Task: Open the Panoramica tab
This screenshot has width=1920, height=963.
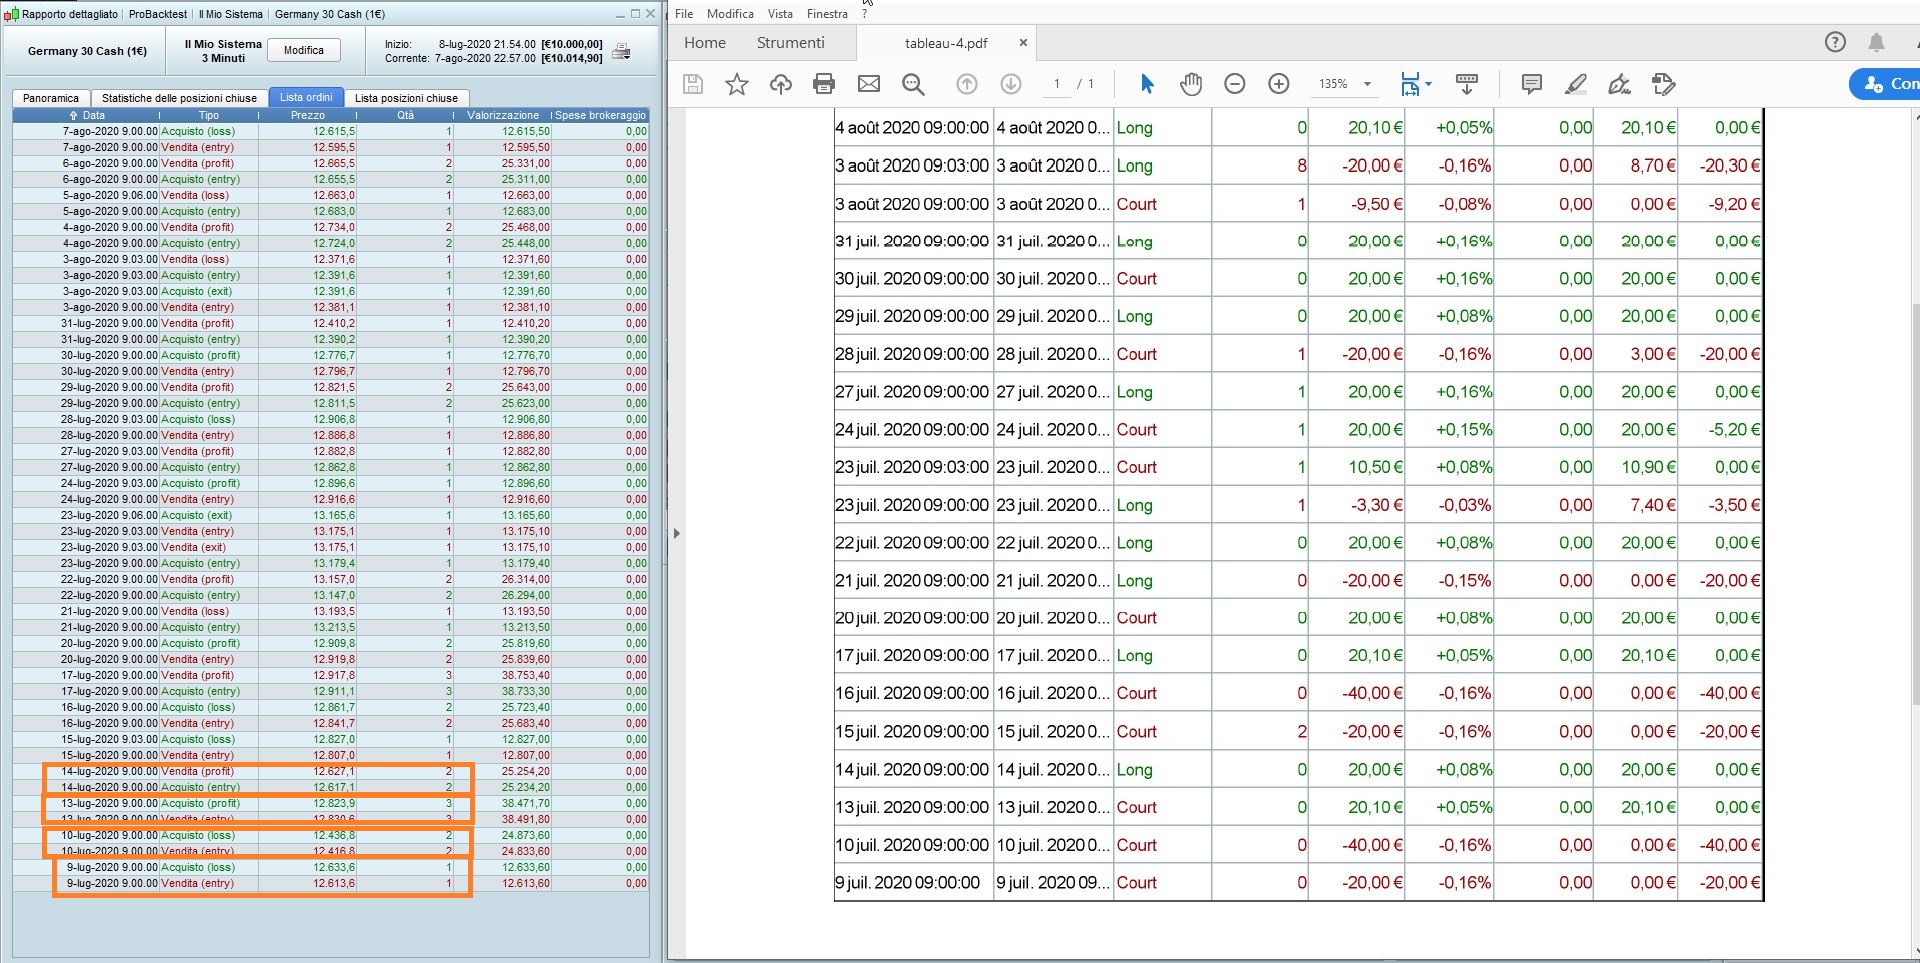Action: (x=51, y=98)
